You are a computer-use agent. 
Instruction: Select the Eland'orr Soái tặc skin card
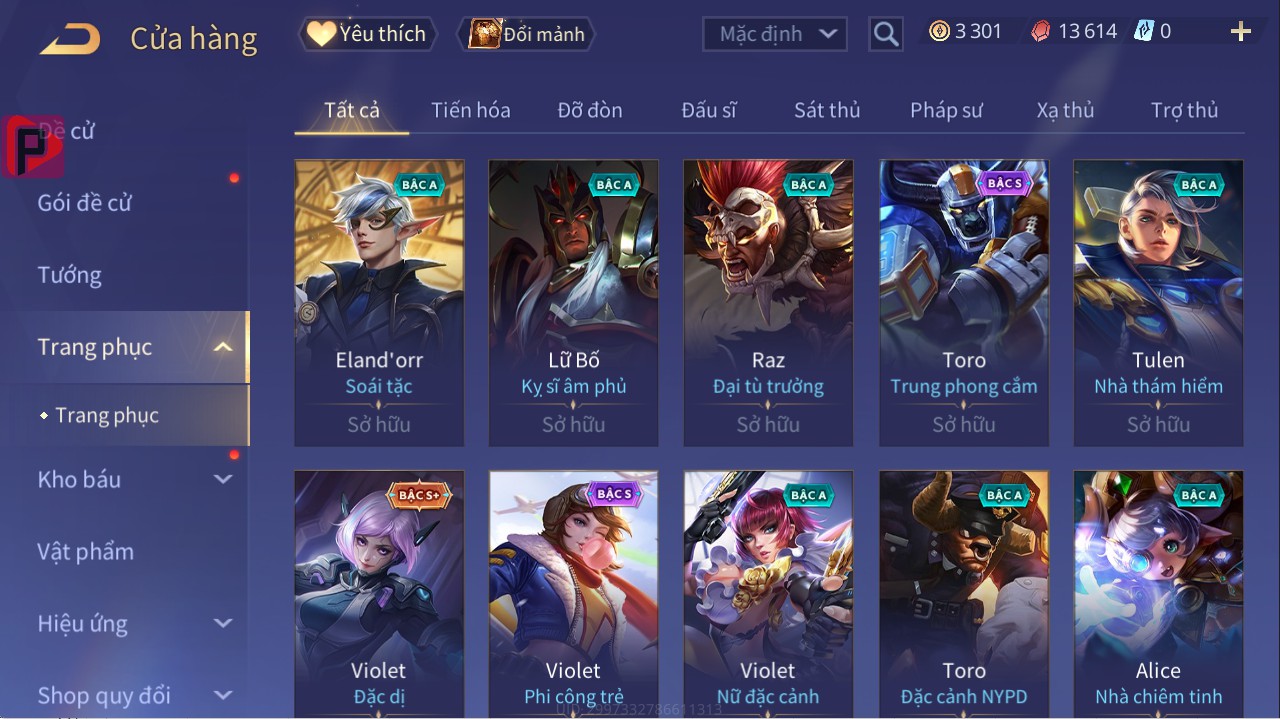[x=379, y=303]
